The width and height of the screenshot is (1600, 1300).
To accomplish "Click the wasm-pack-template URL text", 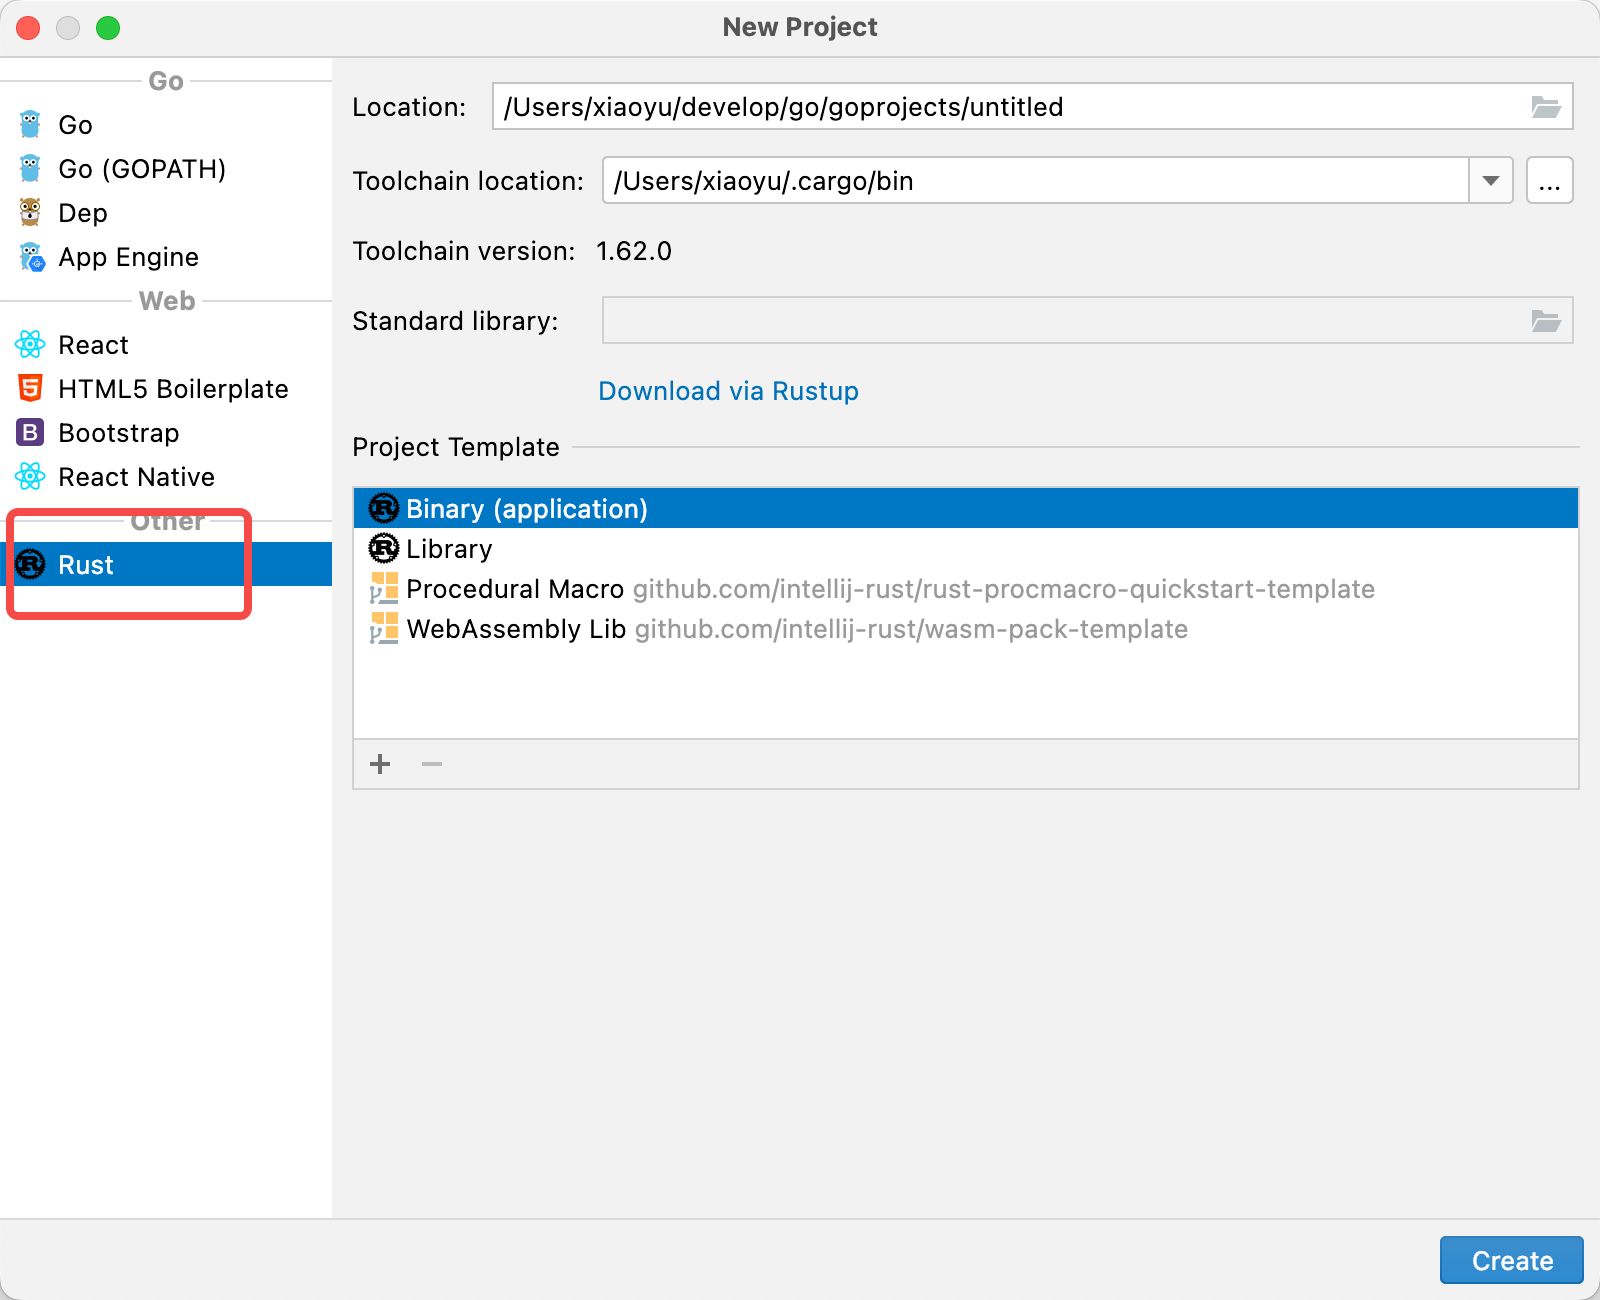I will click(x=911, y=629).
